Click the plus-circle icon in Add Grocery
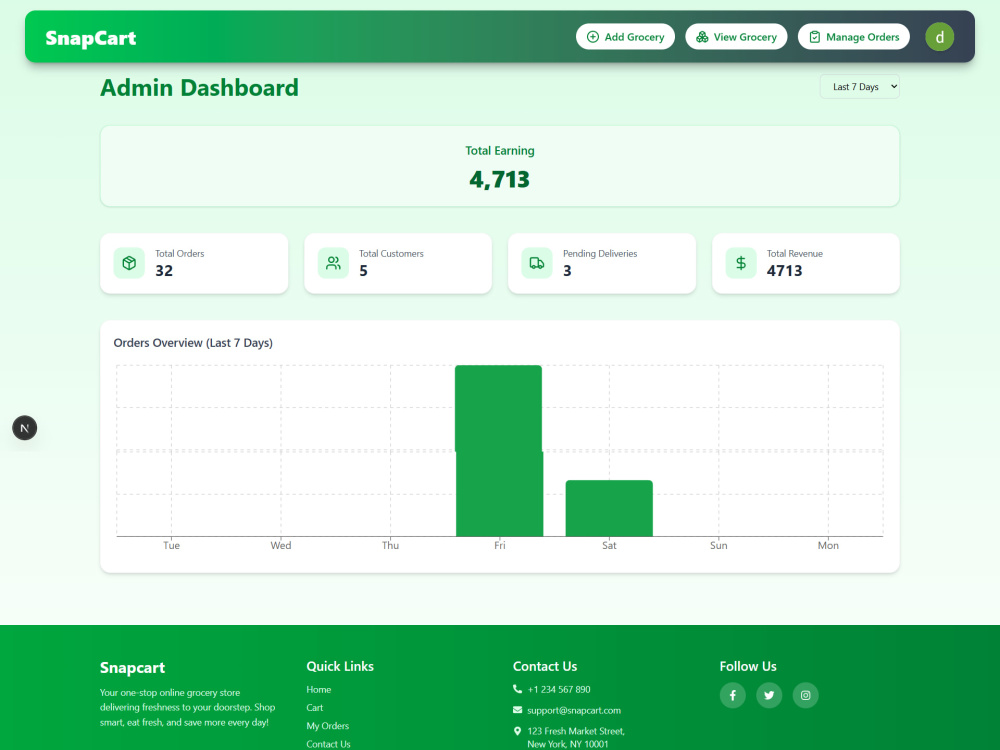 coord(592,37)
